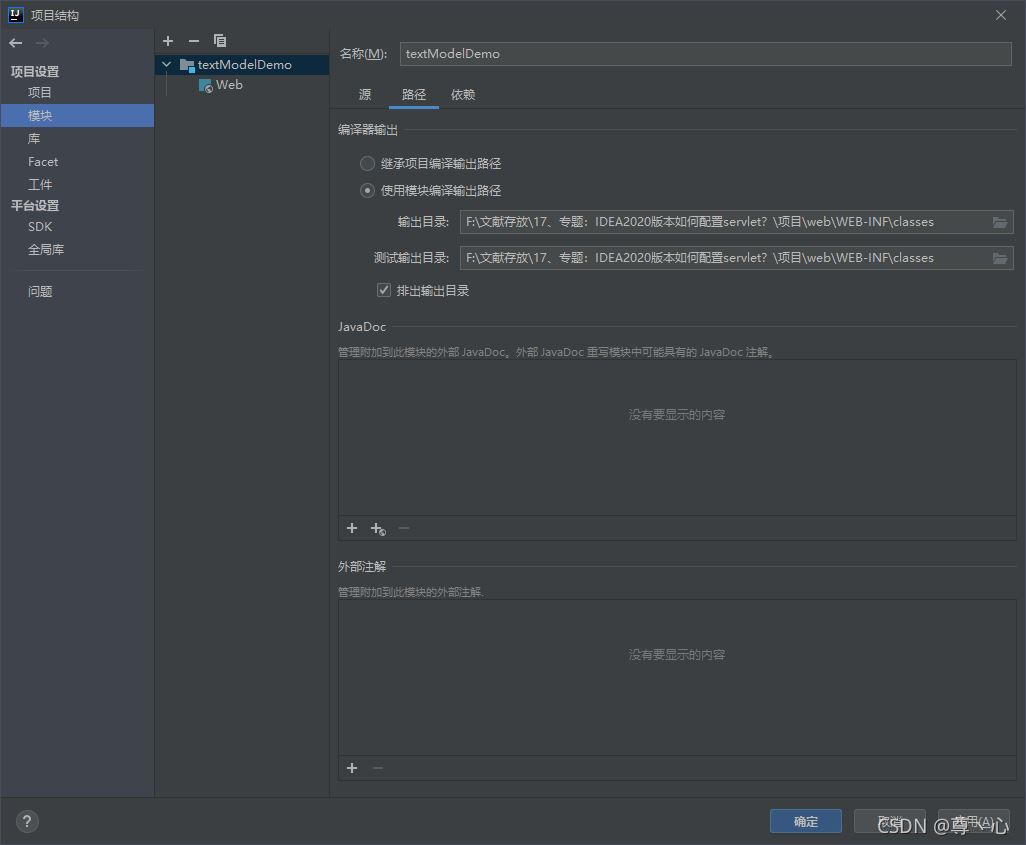The image size is (1026, 845).
Task: Add external annotation with plus icon
Action: click(352, 768)
